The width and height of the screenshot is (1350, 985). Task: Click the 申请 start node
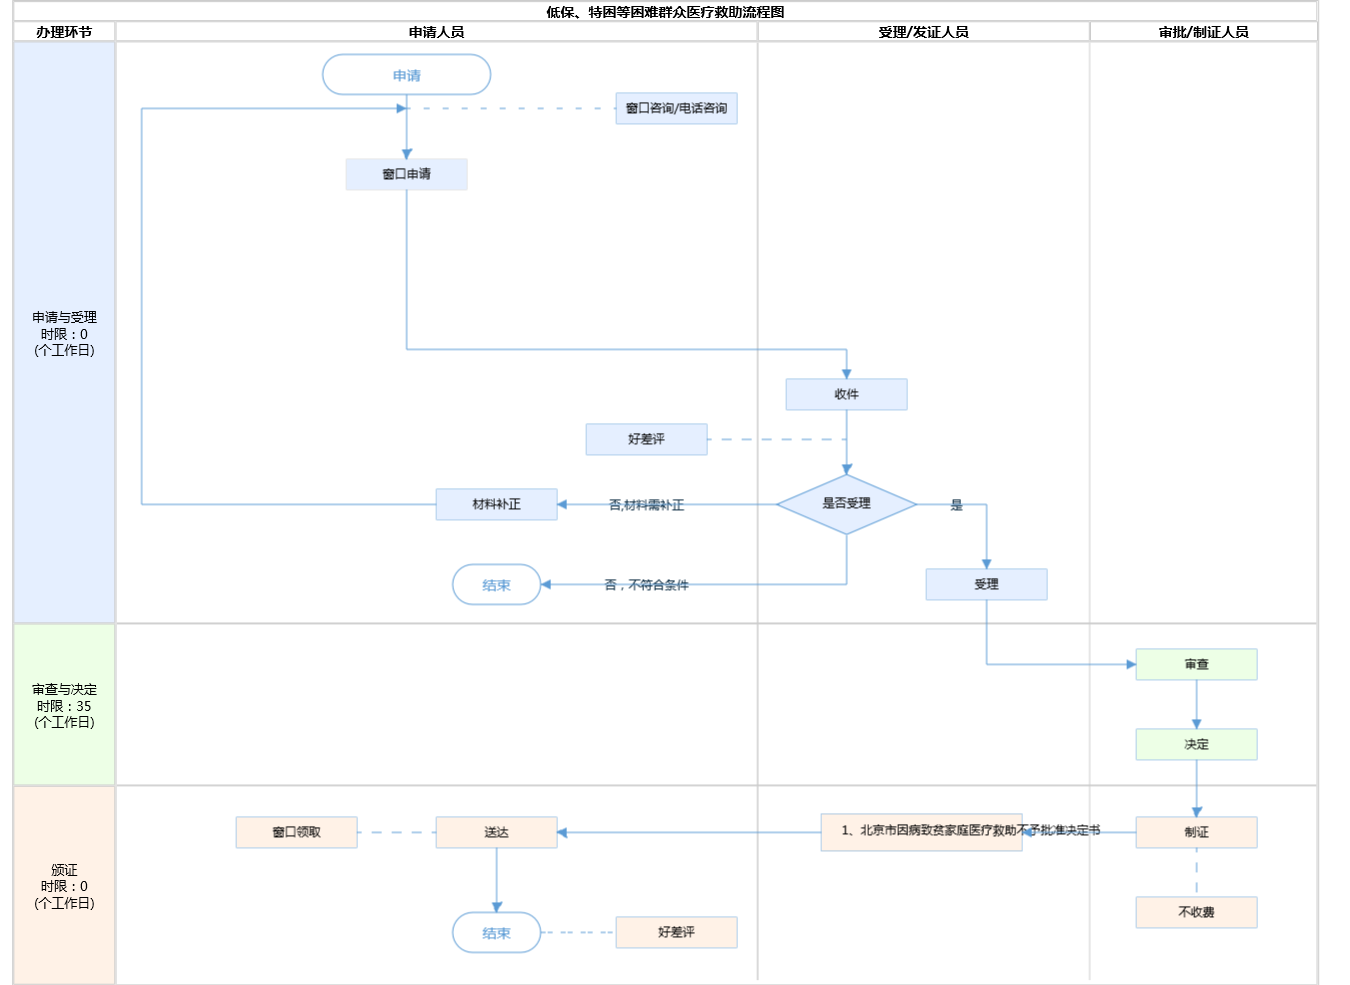pyautogui.click(x=406, y=75)
